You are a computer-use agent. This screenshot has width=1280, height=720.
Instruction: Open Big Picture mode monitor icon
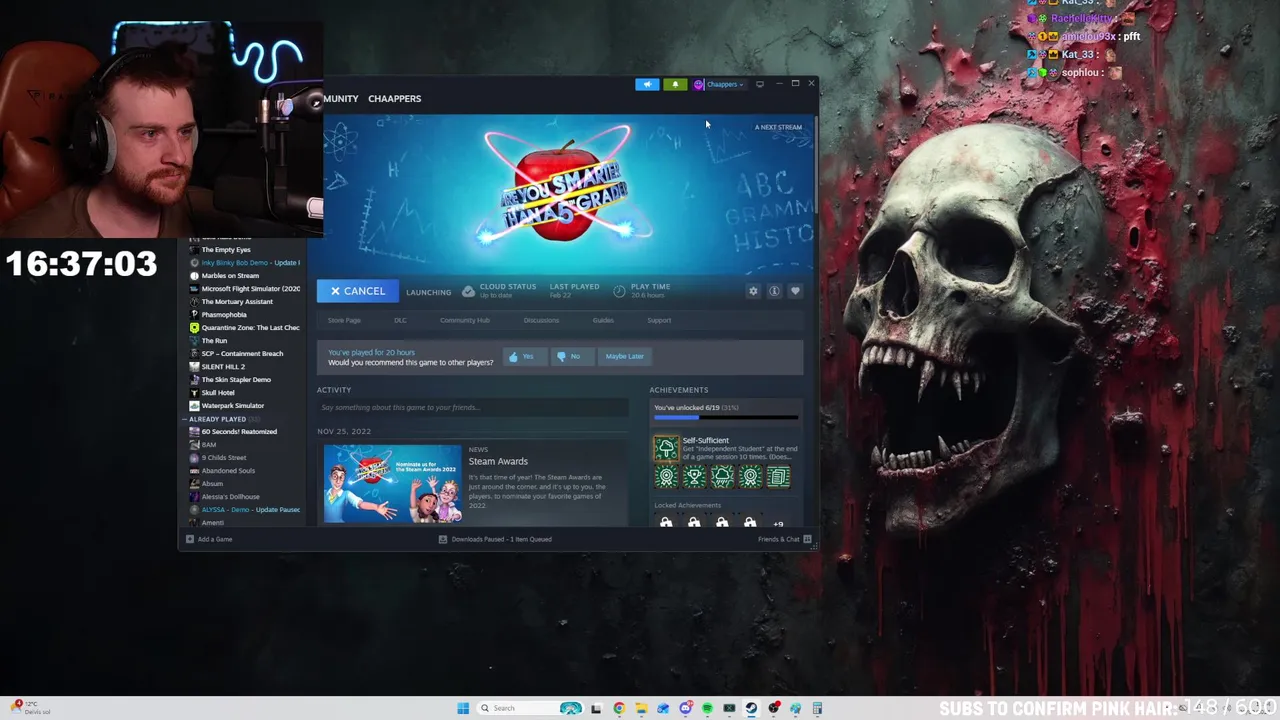(x=760, y=84)
